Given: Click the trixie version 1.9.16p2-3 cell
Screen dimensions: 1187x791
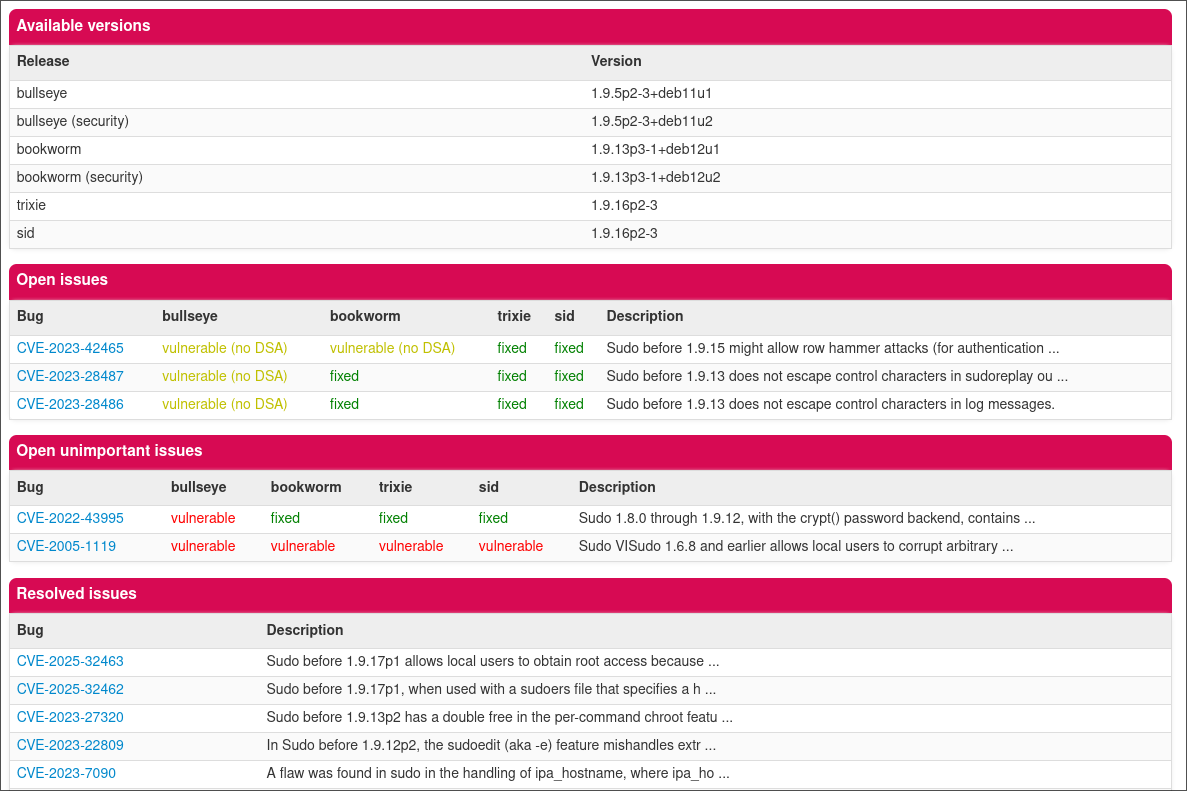Looking at the screenshot, I should pos(624,206).
